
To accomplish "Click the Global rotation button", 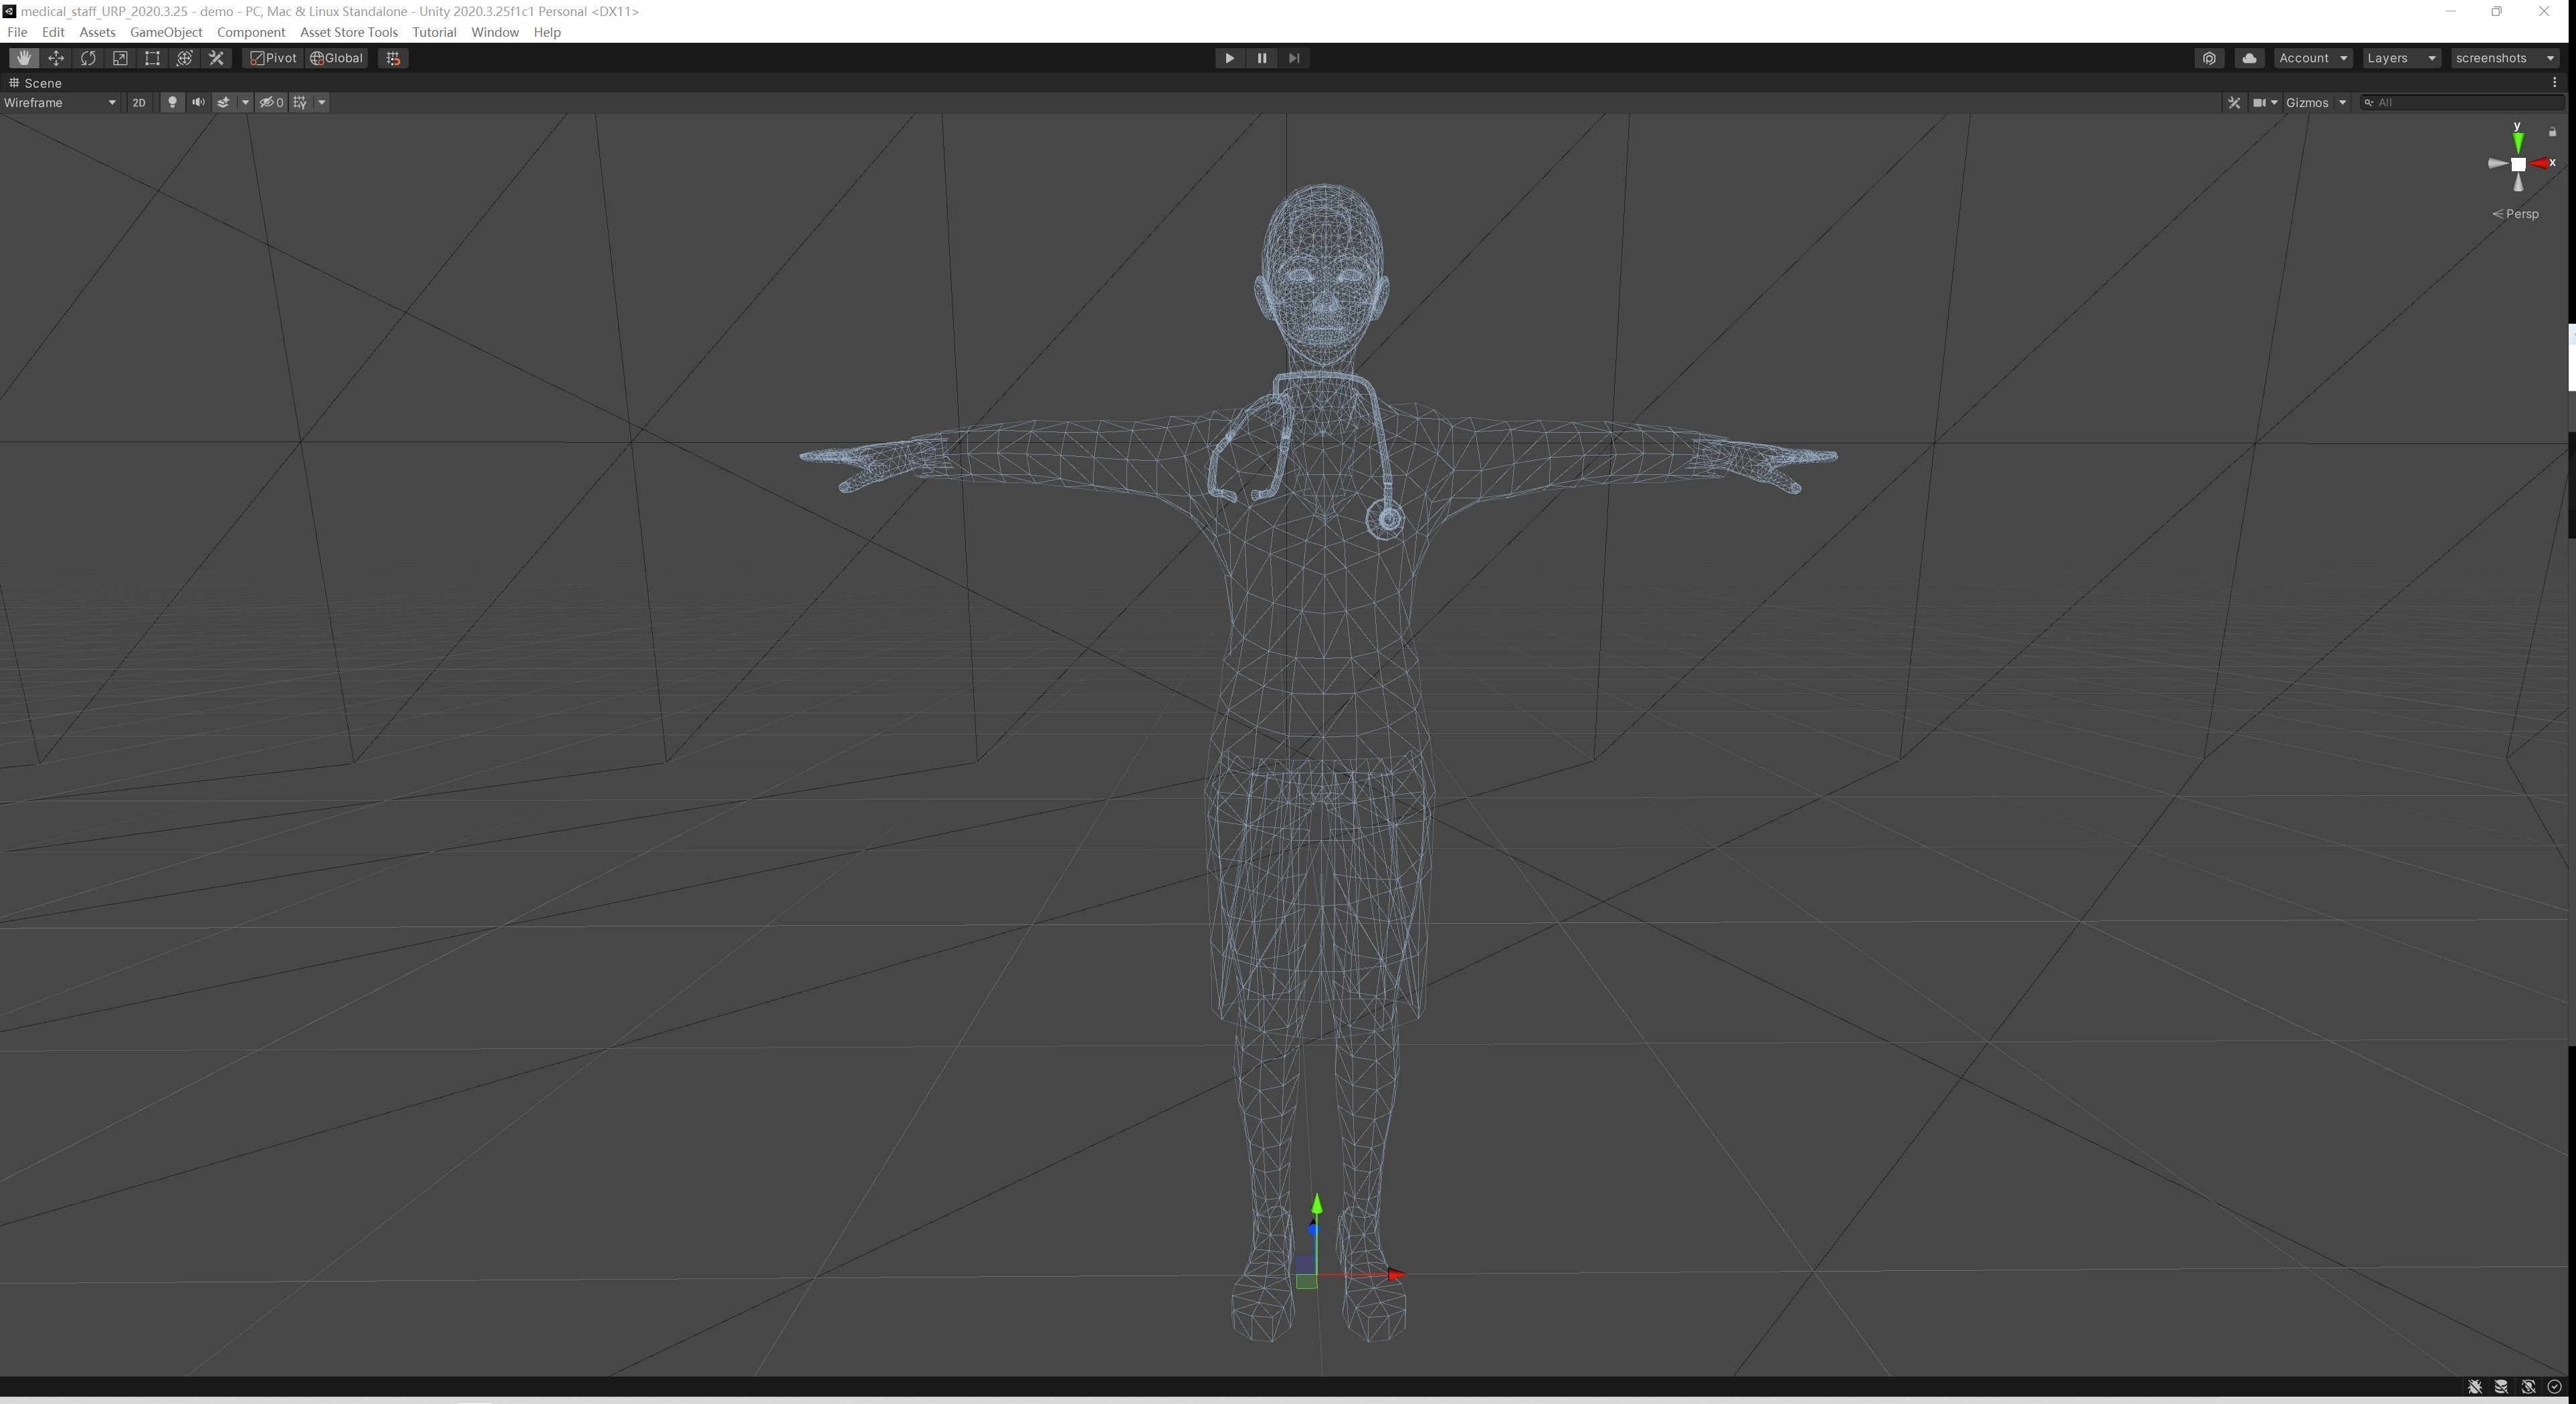I will 337,58.
